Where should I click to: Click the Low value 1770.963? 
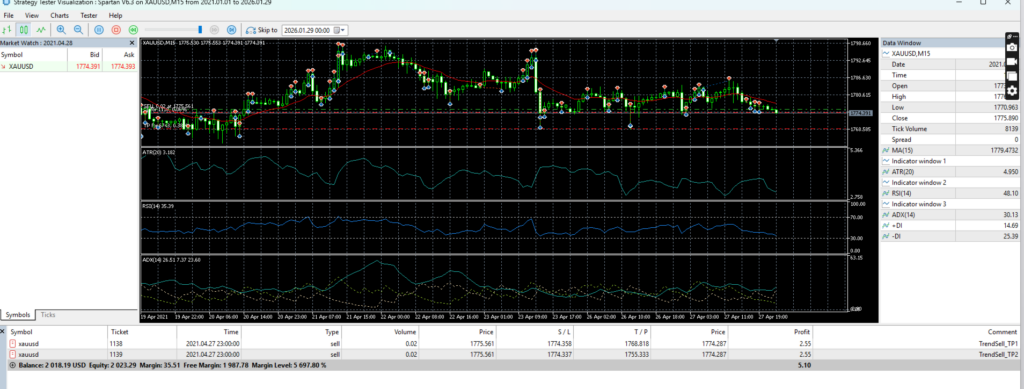pos(1006,107)
